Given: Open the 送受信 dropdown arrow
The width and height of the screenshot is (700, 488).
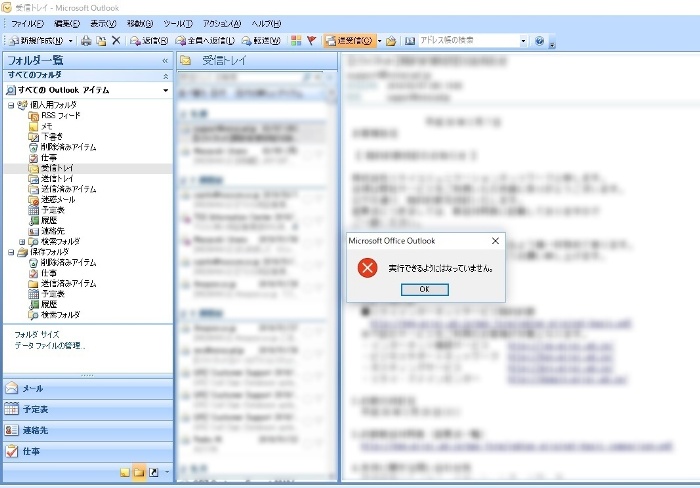Looking at the screenshot, I should (379, 41).
